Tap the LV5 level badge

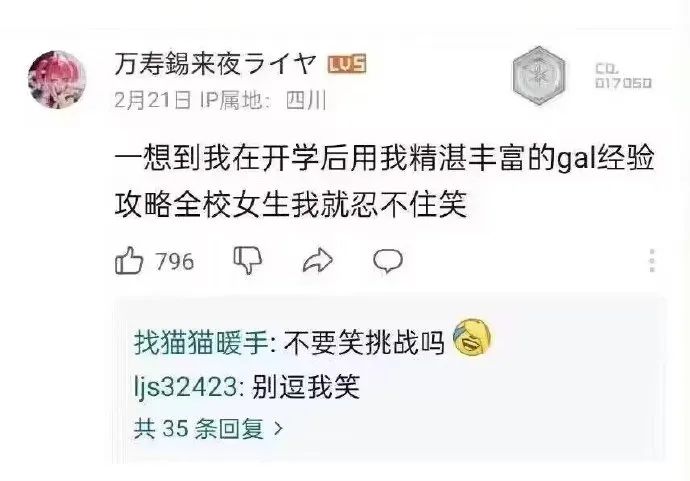[x=347, y=64]
